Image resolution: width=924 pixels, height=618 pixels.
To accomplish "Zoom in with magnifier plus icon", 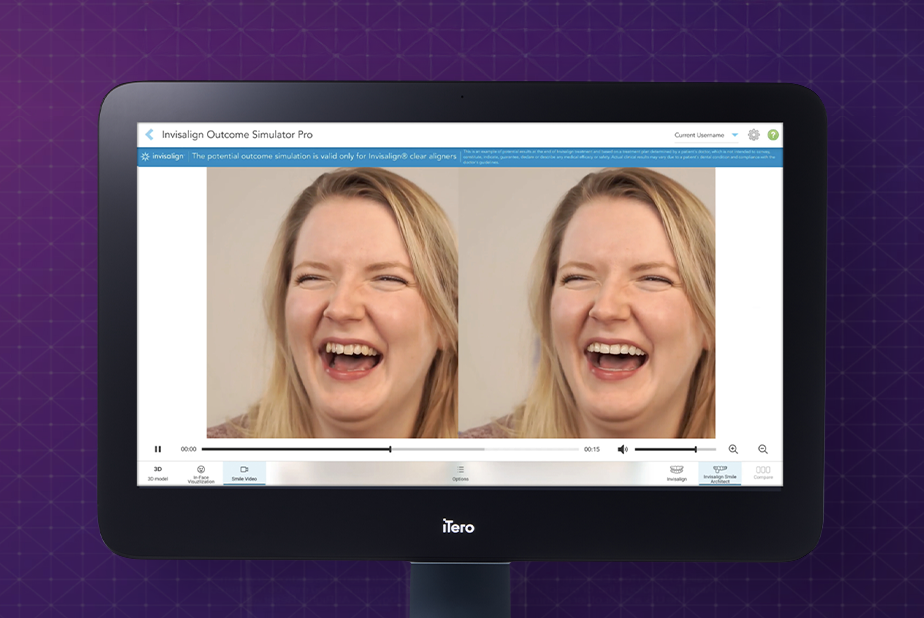I will tap(733, 449).
